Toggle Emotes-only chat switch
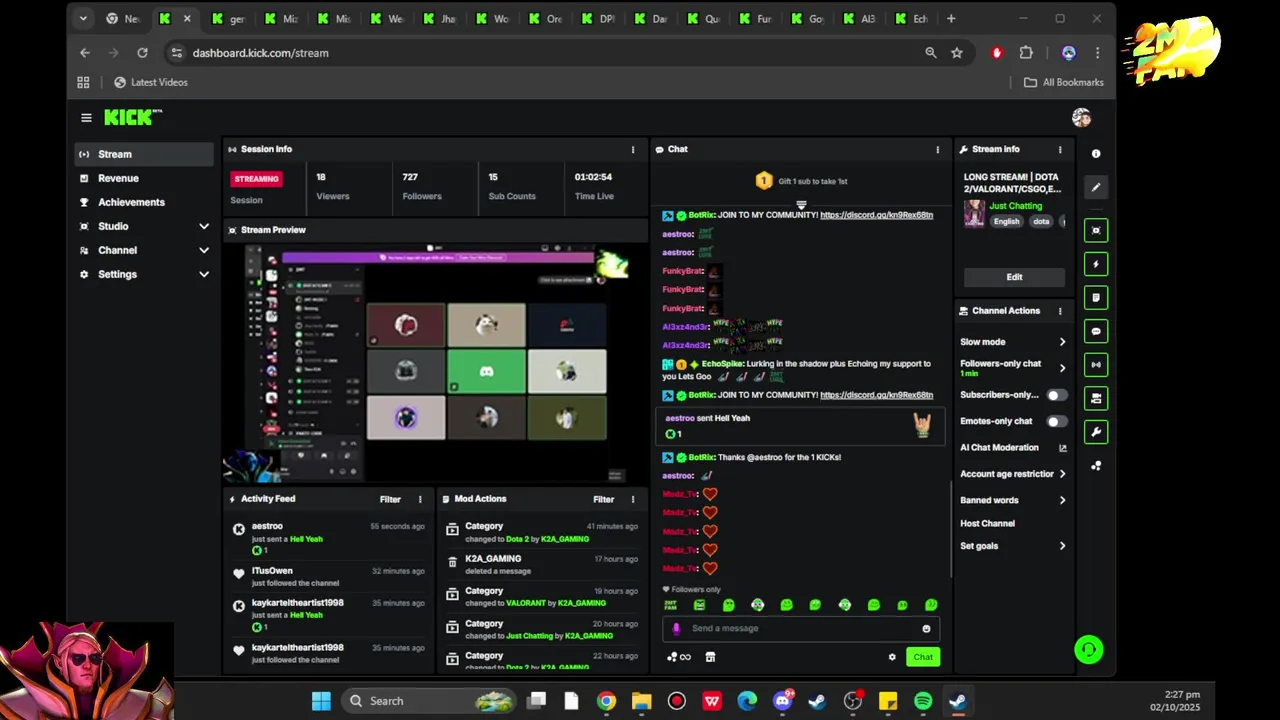Image resolution: width=1280 pixels, height=720 pixels. point(1055,421)
